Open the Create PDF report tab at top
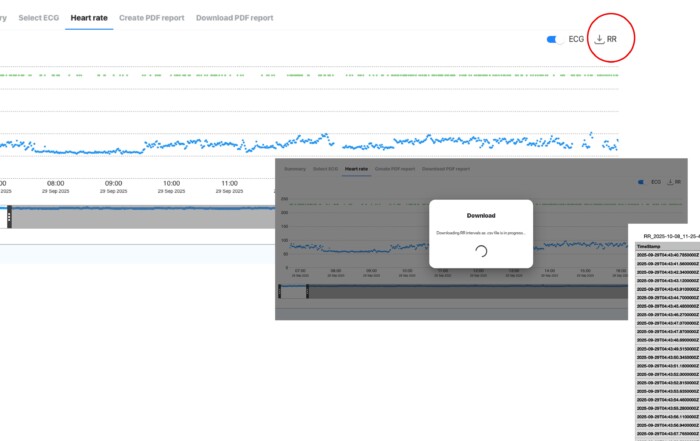 tap(151, 18)
